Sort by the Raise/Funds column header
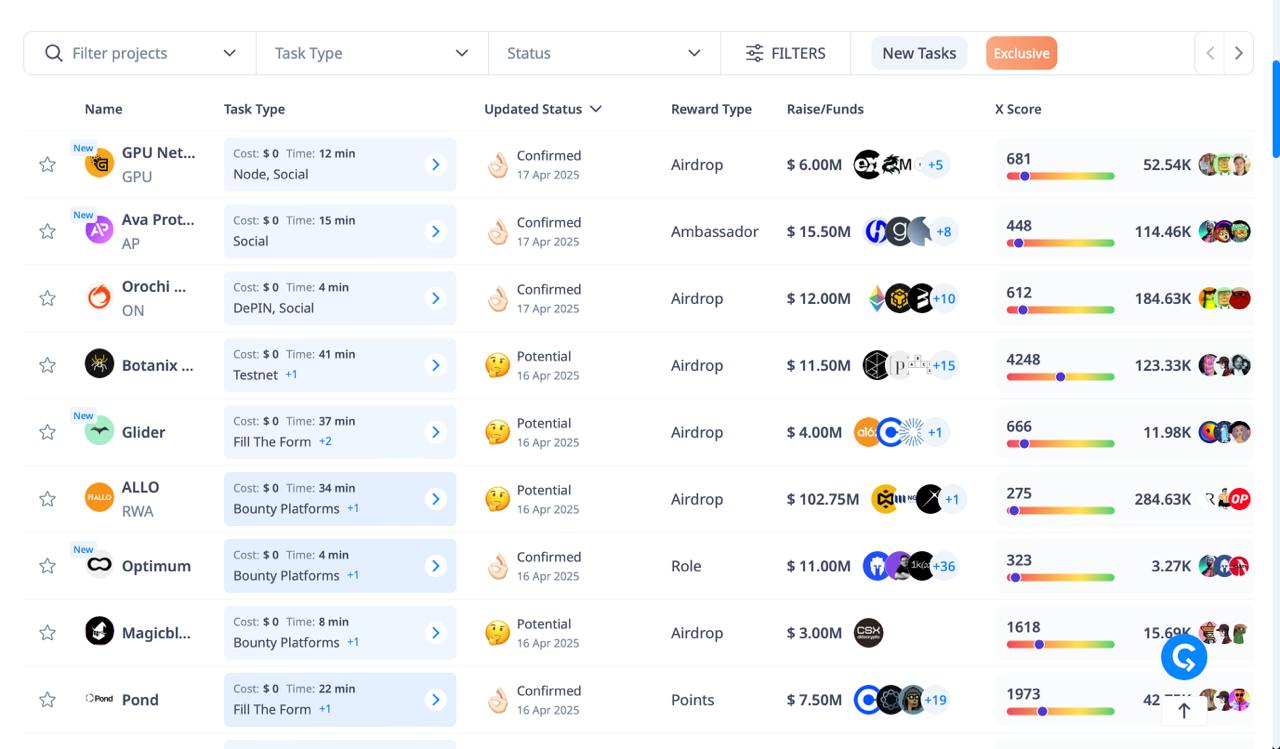Viewport: 1280px width, 749px height. pos(825,109)
